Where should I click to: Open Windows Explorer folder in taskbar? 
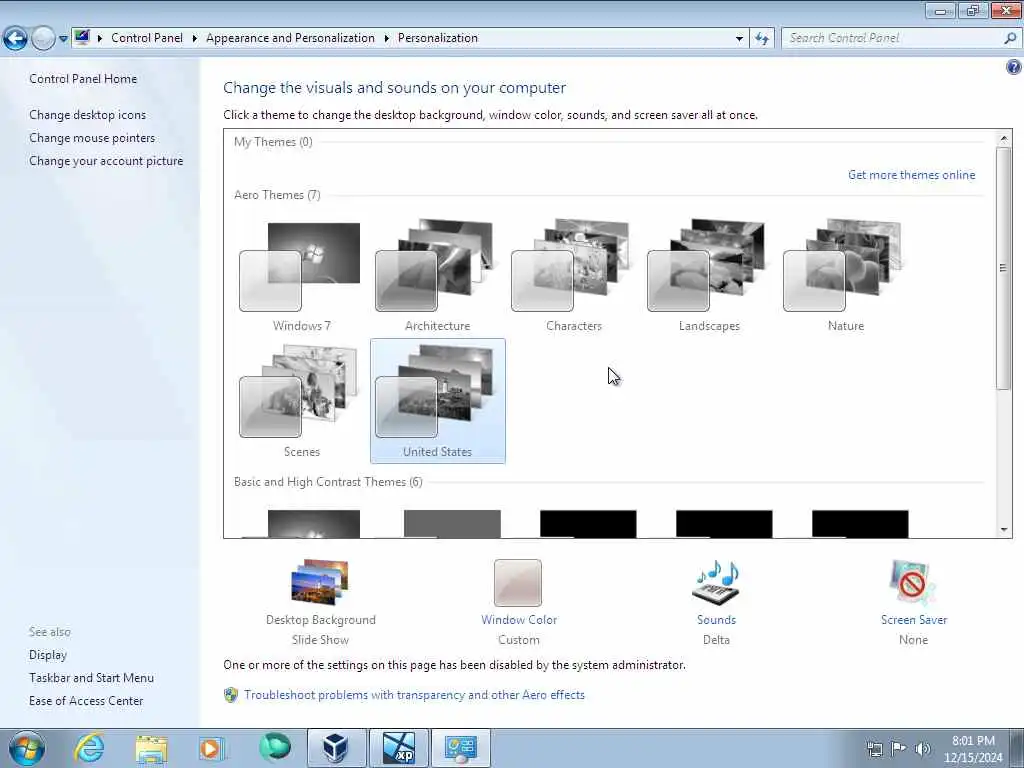tap(152, 748)
